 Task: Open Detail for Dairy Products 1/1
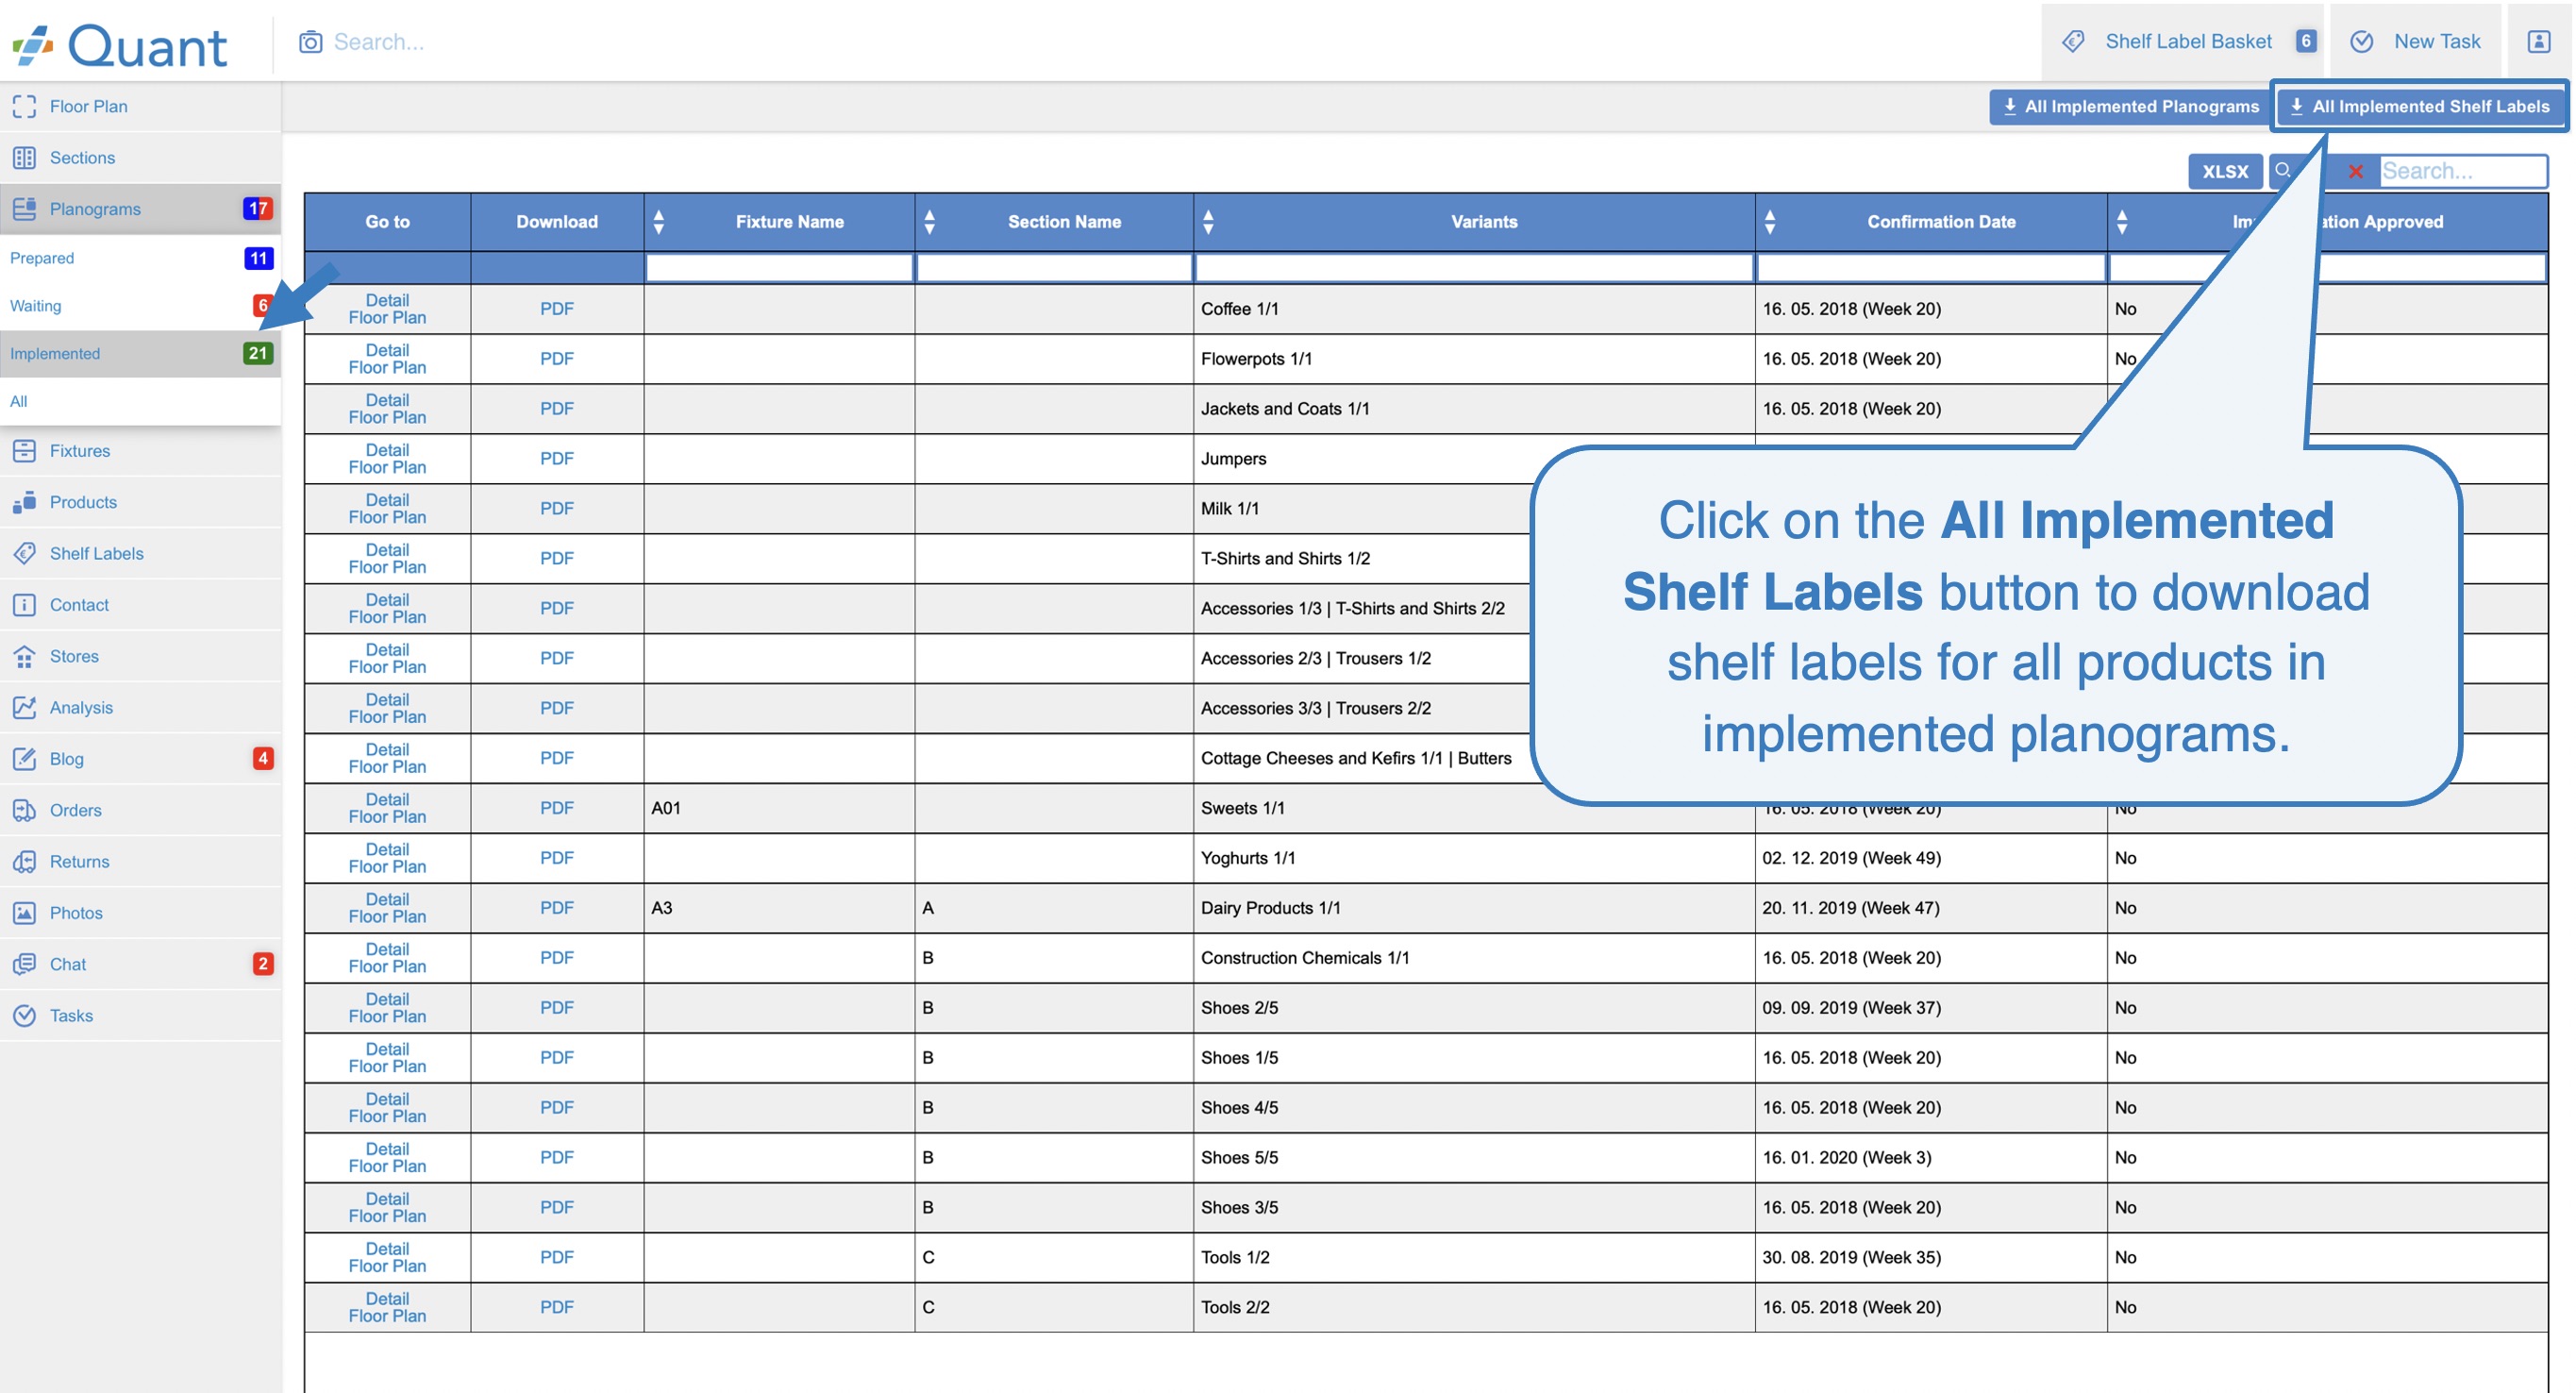tap(387, 899)
